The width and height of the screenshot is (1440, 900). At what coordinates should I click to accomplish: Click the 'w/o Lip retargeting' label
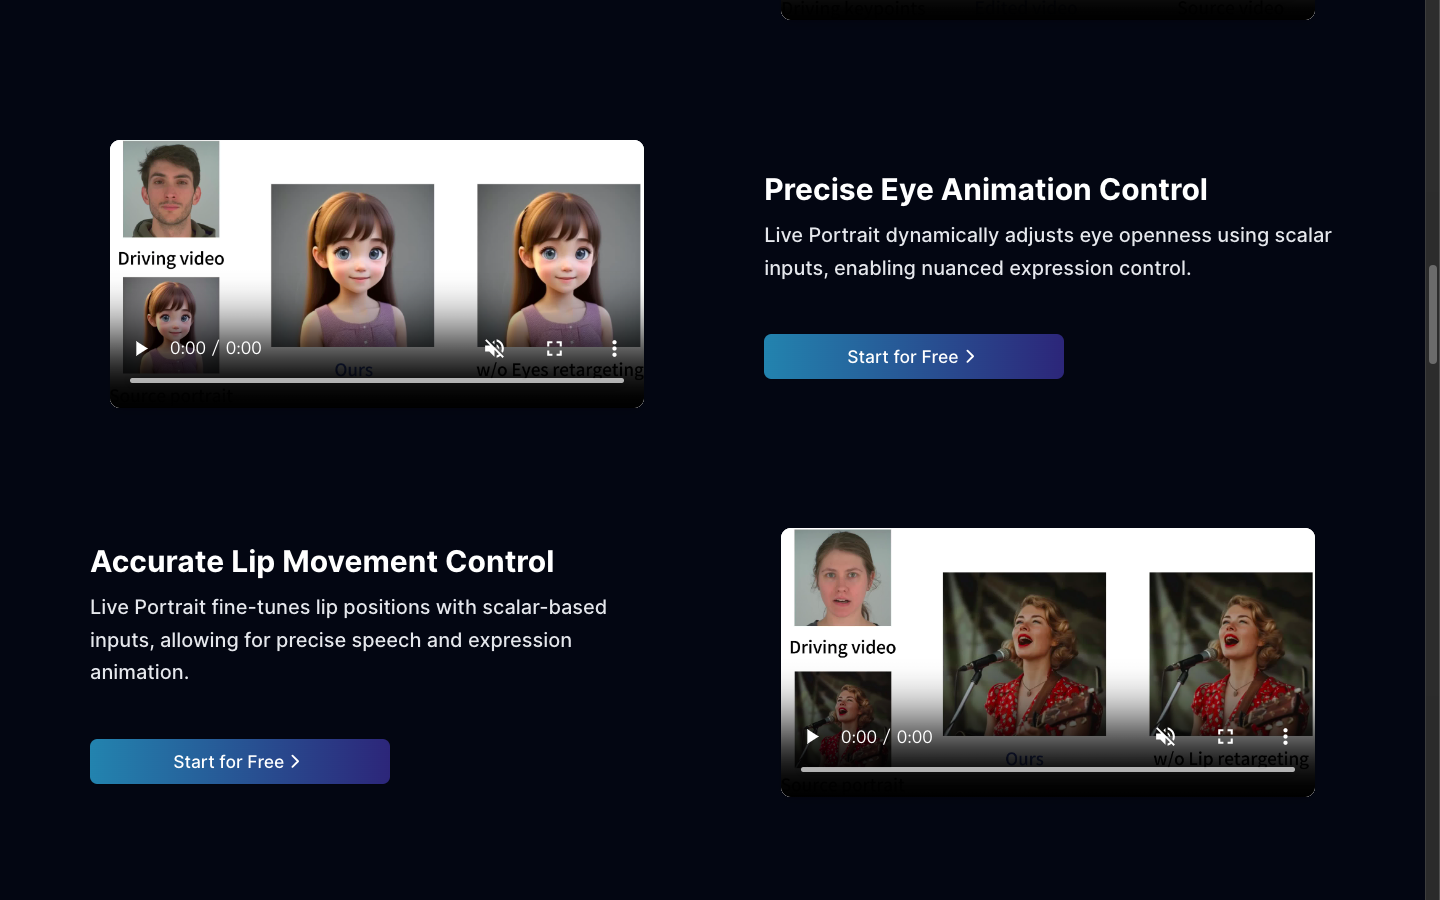pyautogui.click(x=1231, y=759)
